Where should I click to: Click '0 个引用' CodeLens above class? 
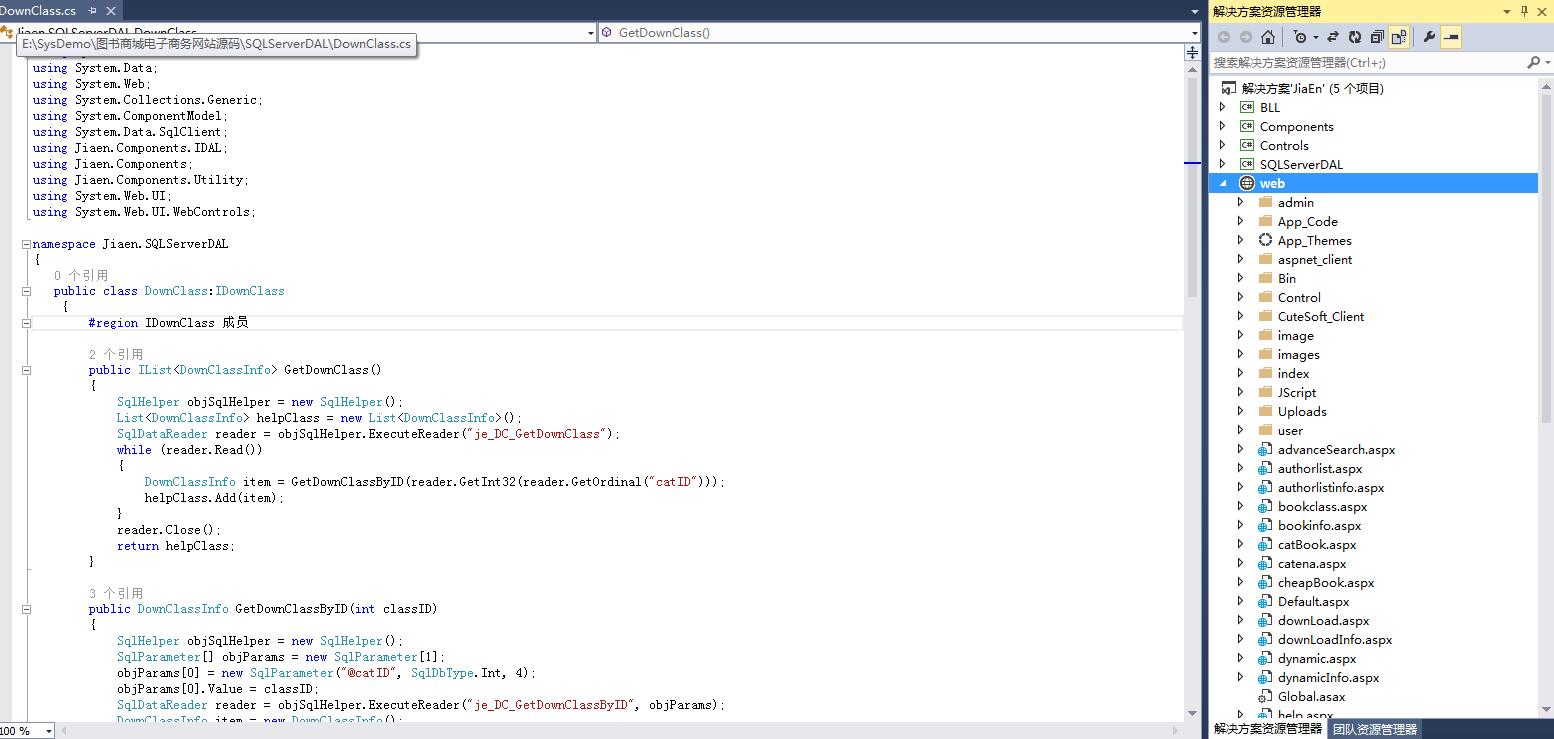tap(81, 275)
